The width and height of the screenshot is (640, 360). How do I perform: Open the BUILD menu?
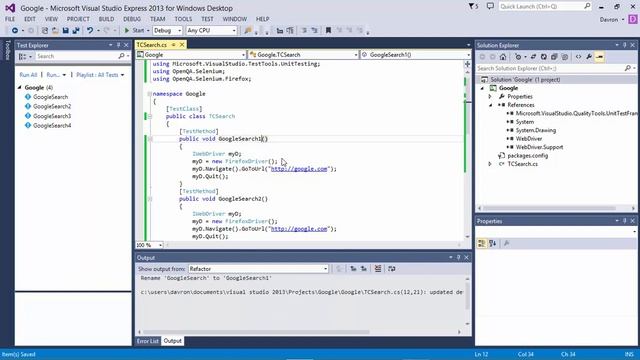point(106,19)
